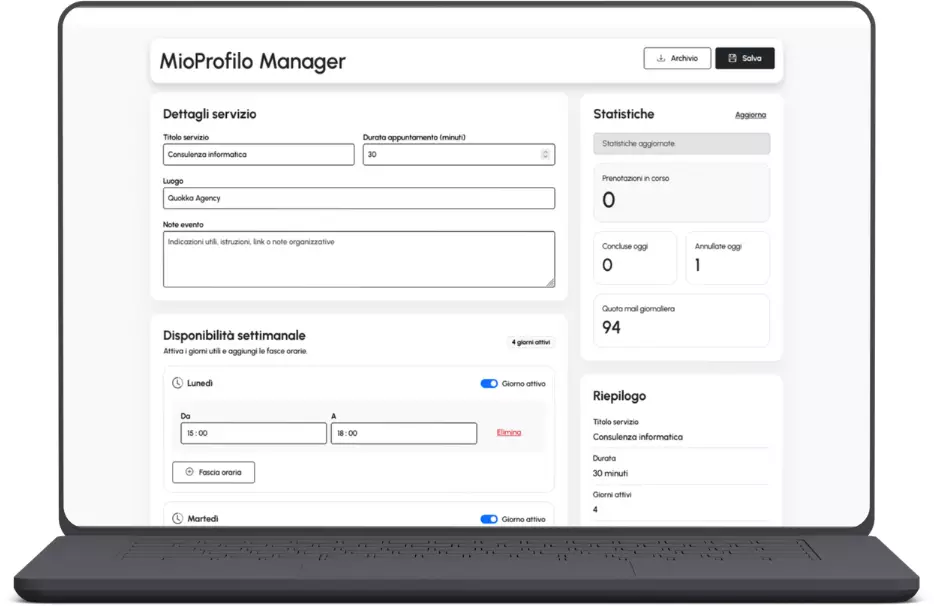
Task: Open the Archivio button
Action: click(x=677, y=58)
